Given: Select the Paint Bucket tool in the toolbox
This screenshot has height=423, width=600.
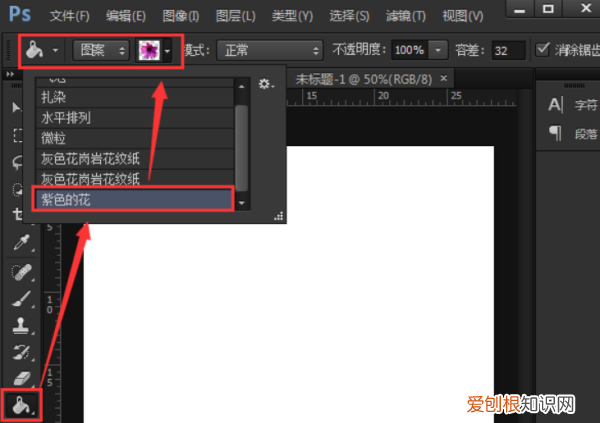Looking at the screenshot, I should point(19,404).
